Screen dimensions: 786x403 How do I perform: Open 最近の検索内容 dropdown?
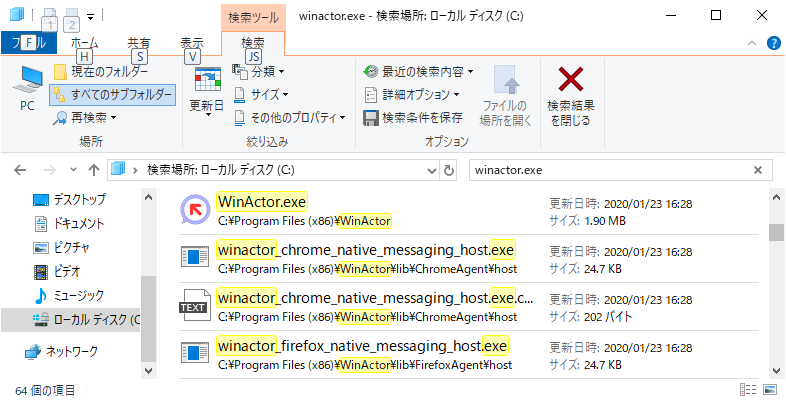[x=419, y=72]
